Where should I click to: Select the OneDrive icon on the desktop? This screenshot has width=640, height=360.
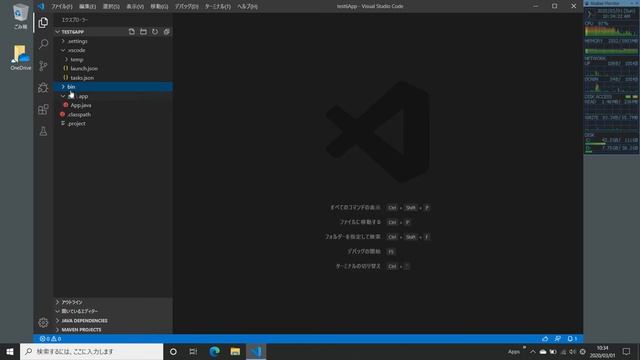click(20, 58)
